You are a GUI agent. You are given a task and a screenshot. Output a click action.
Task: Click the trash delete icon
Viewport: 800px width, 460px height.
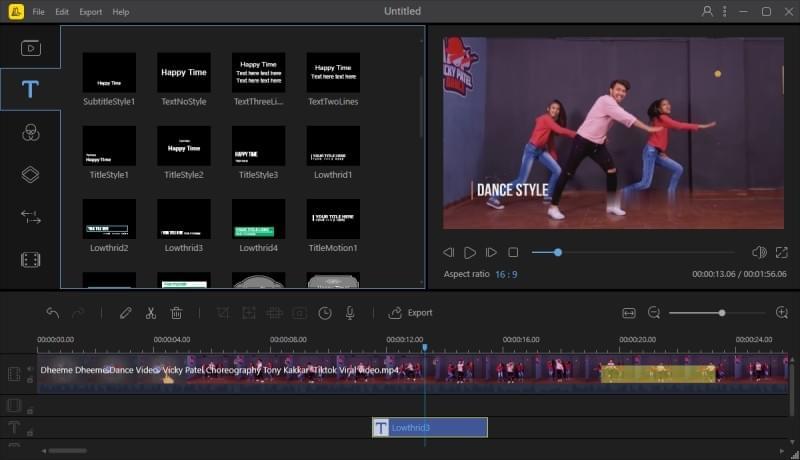pyautogui.click(x=176, y=313)
